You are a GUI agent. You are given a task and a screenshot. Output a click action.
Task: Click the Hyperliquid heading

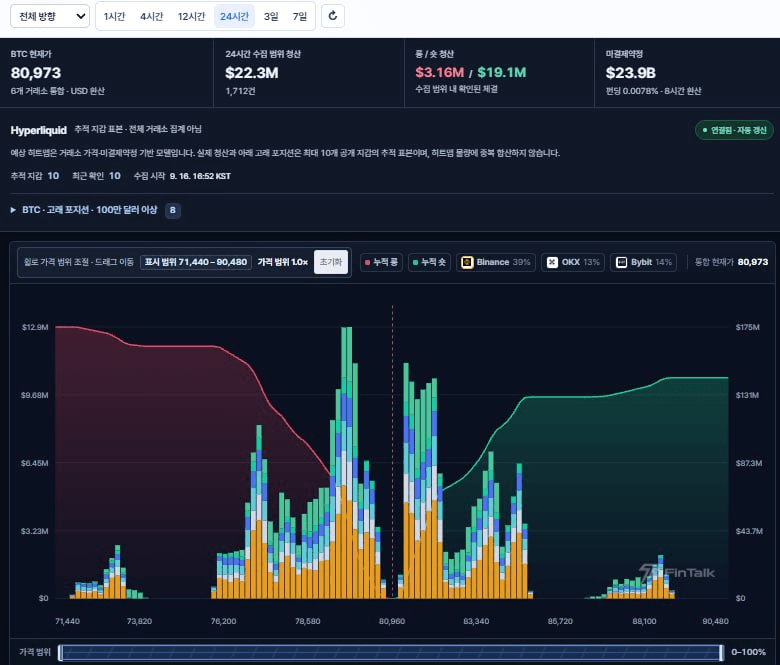tap(38, 130)
